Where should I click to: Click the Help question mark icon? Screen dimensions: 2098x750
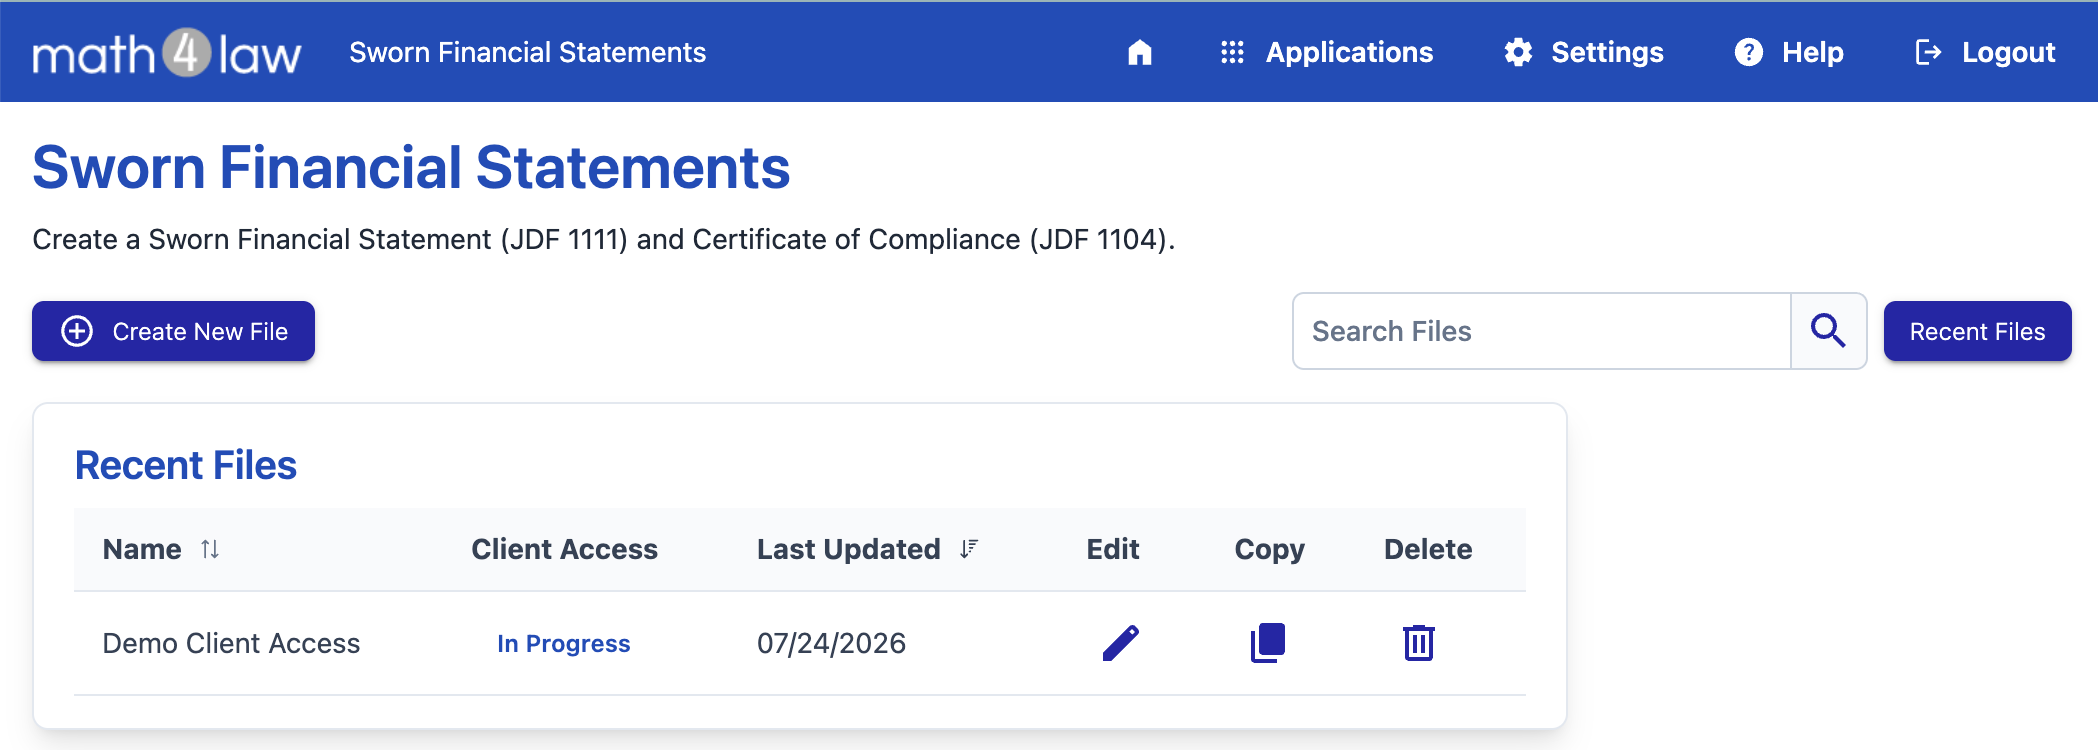tap(1749, 52)
